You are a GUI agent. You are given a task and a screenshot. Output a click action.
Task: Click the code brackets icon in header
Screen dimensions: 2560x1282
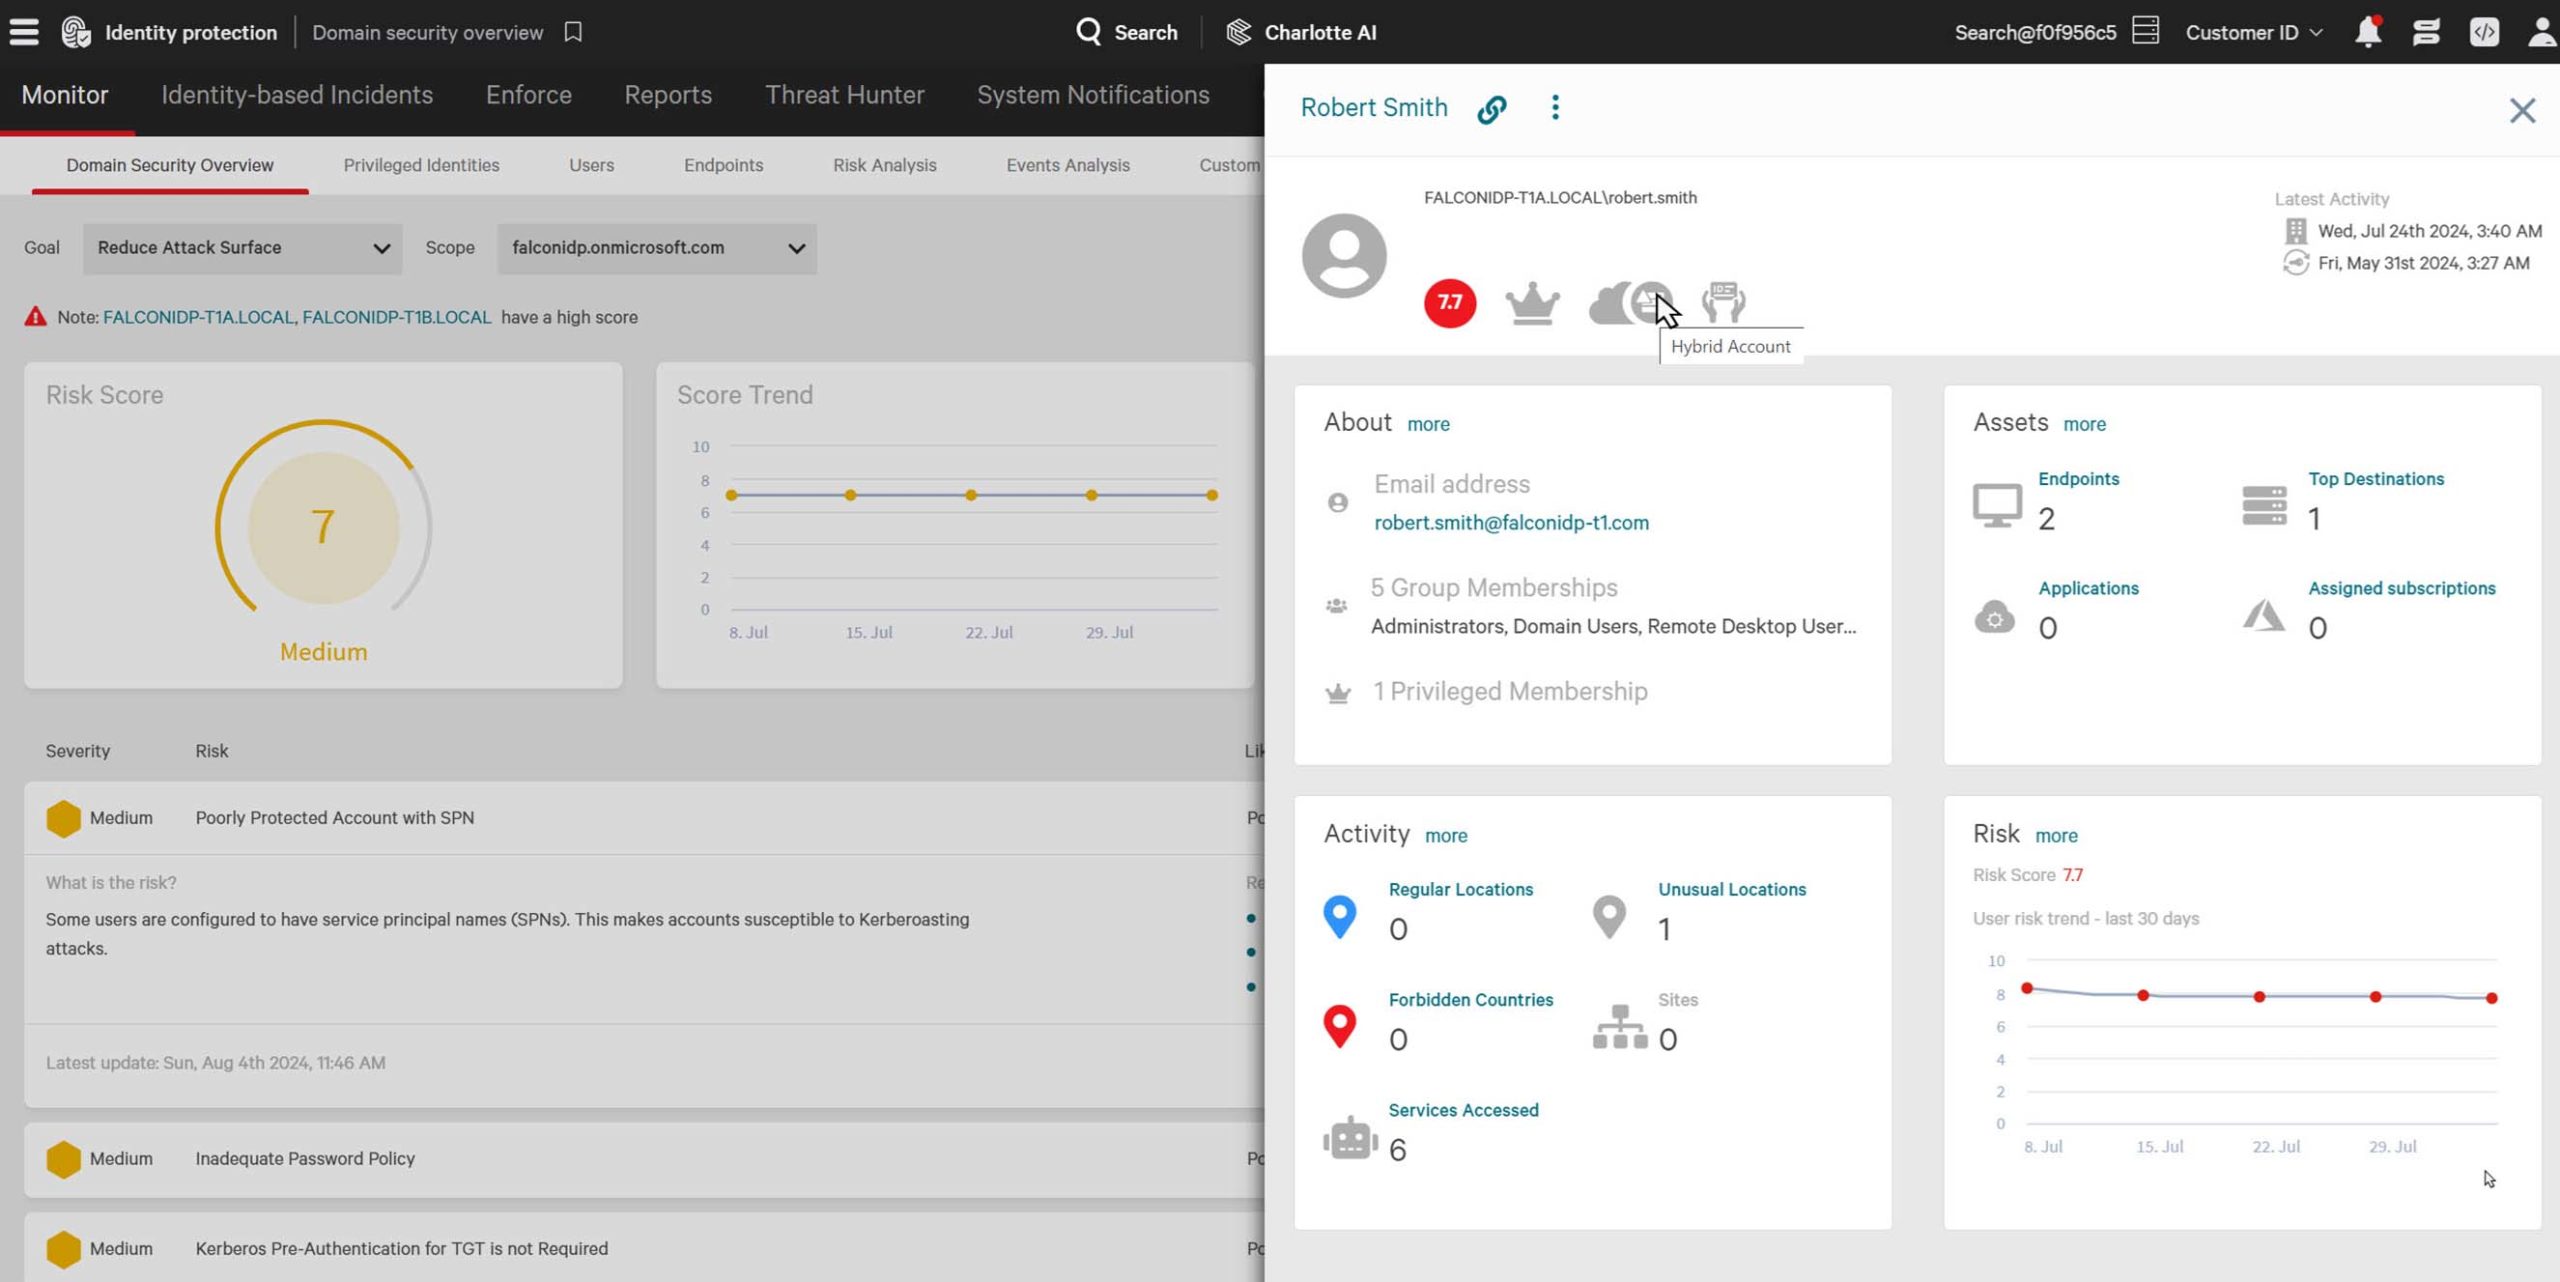[x=2484, y=32]
